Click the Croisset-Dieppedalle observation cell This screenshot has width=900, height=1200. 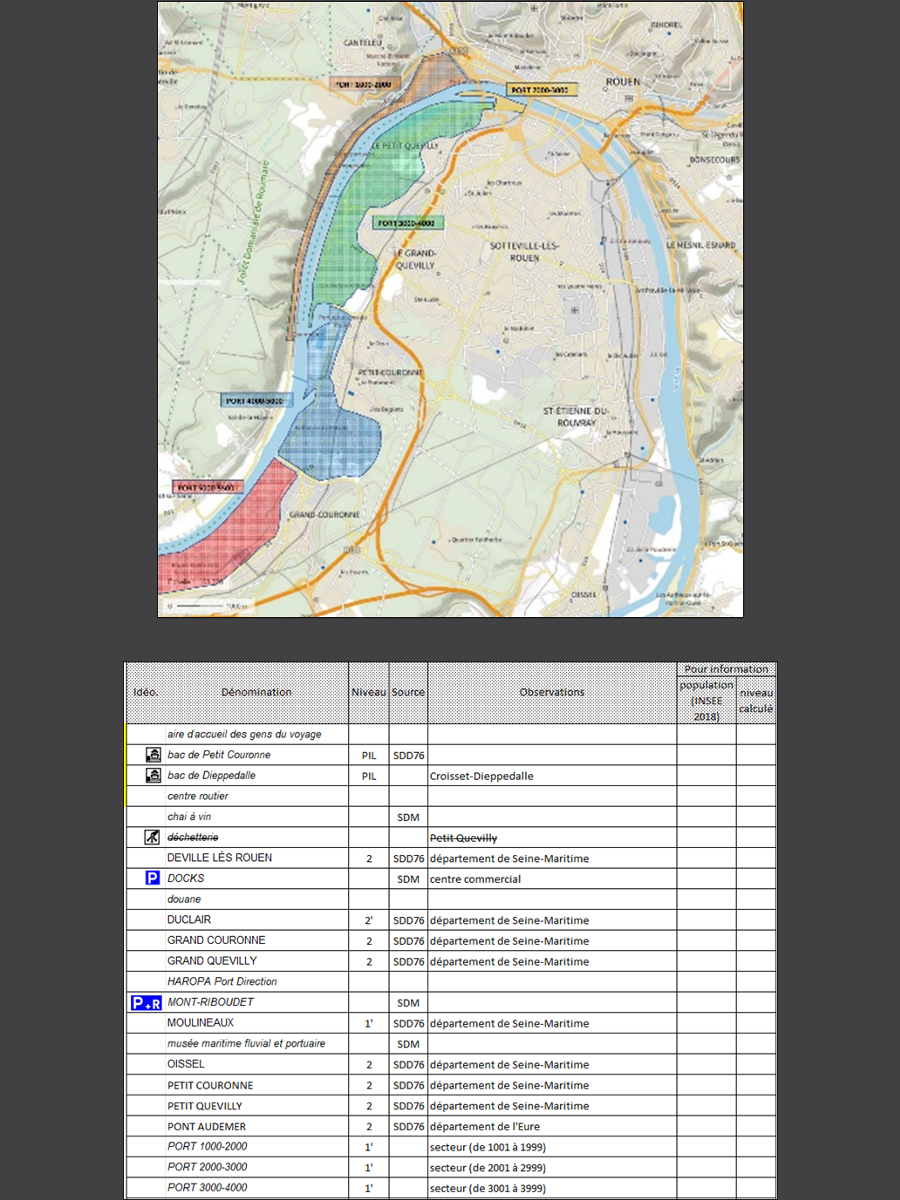(481, 776)
